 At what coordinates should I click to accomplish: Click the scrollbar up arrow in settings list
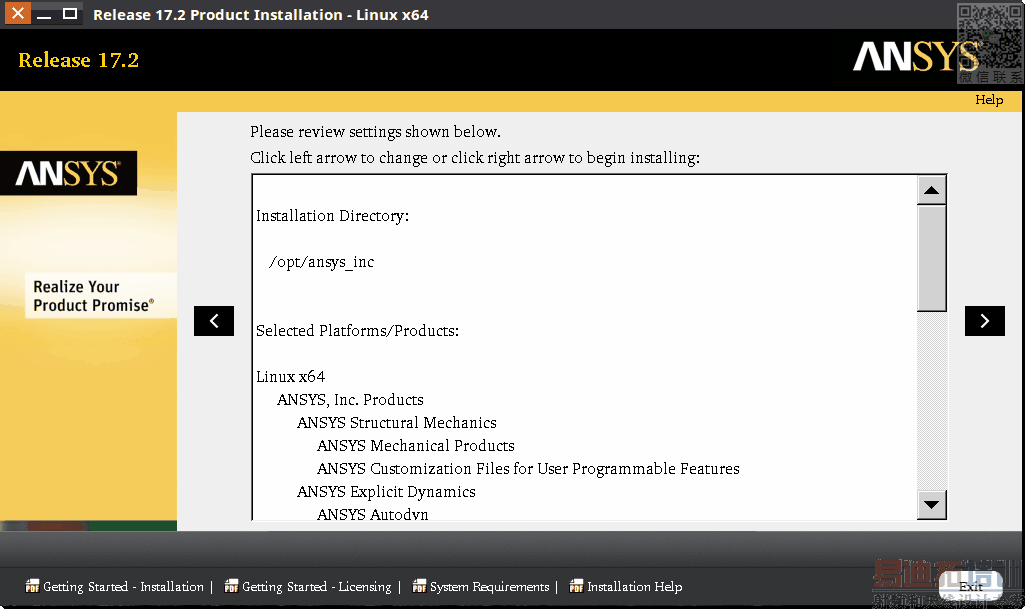point(931,191)
